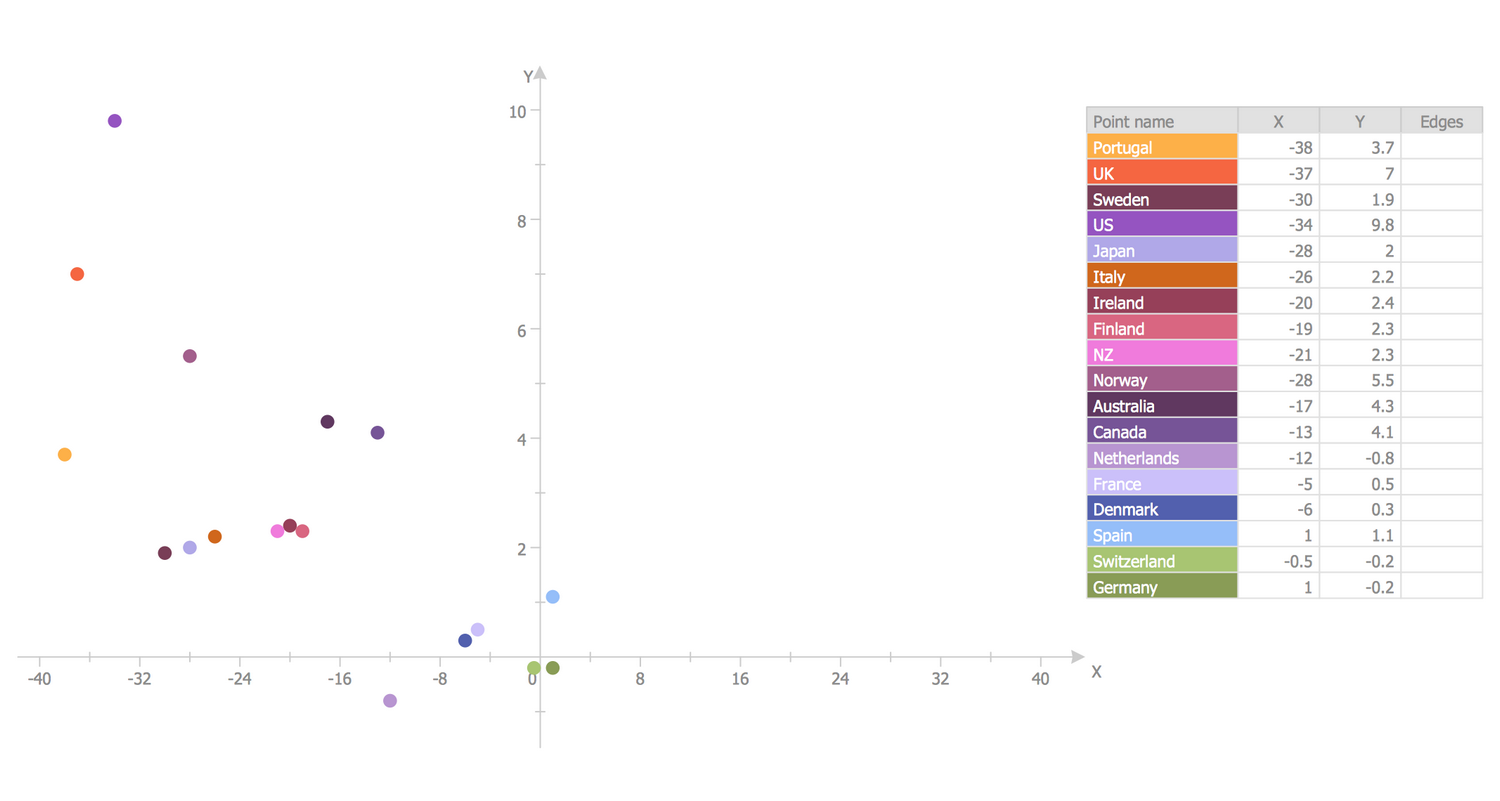Pick the dark orange Italy point on the plot
1500x801 pixels.
tap(215, 537)
